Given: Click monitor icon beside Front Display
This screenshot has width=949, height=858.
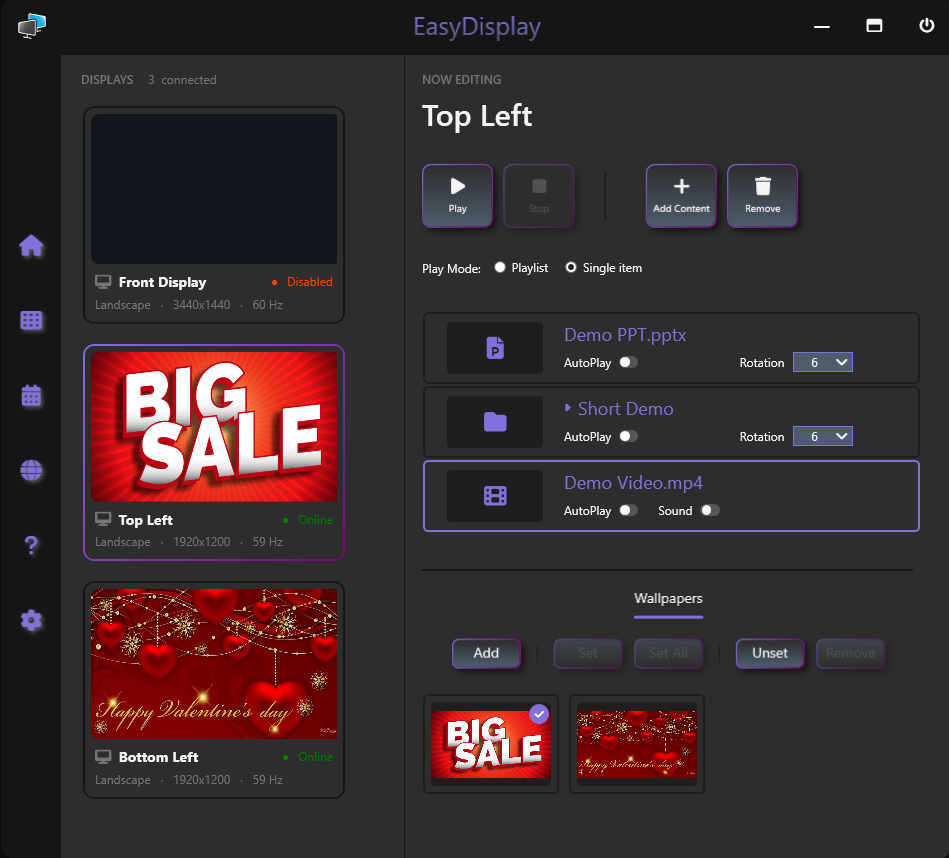Looking at the screenshot, I should [x=103, y=282].
